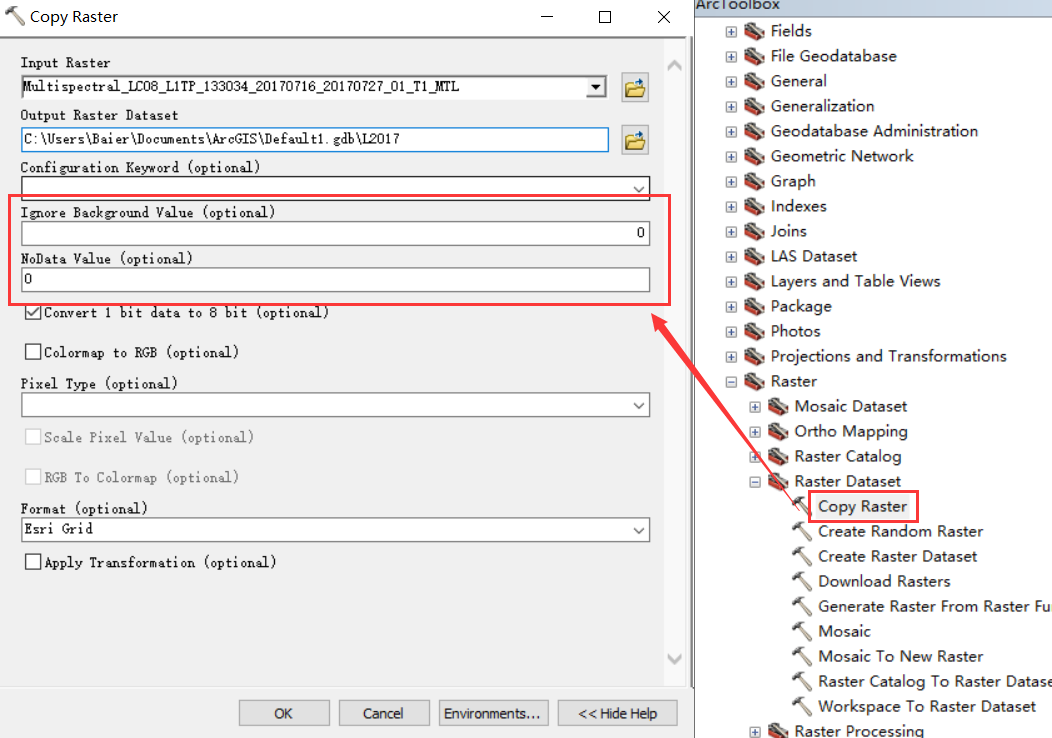Click the Hide Help button
Image resolution: width=1052 pixels, height=738 pixels.
(617, 713)
